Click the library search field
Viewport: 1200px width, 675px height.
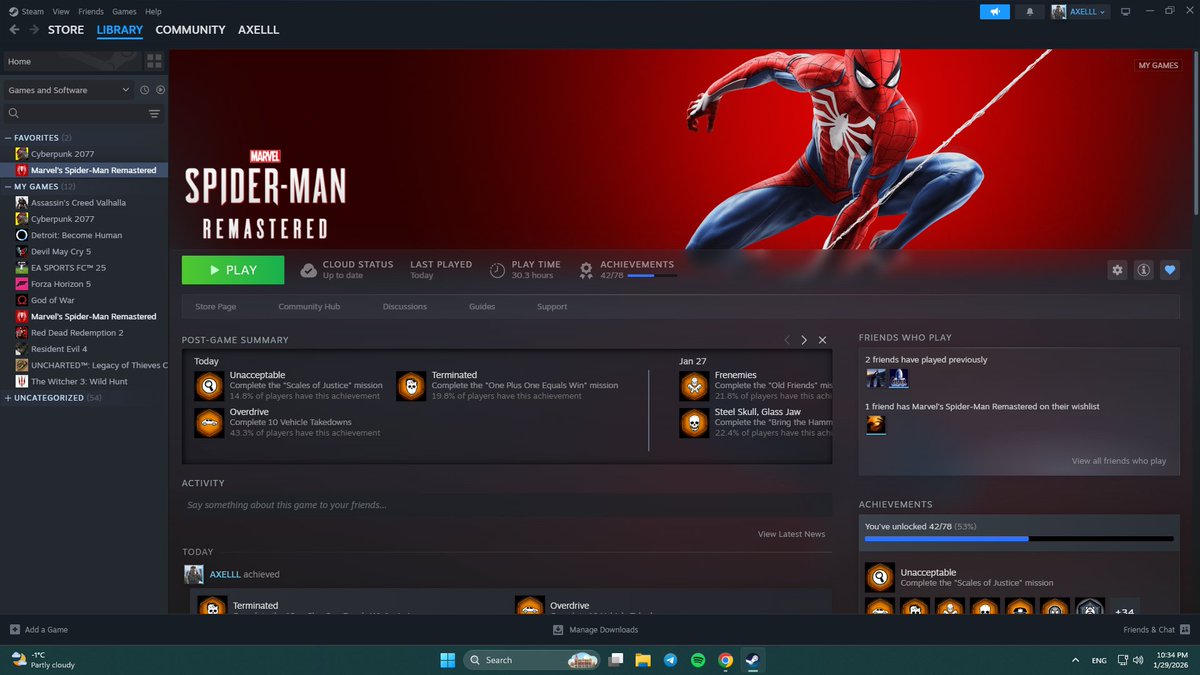point(73,114)
